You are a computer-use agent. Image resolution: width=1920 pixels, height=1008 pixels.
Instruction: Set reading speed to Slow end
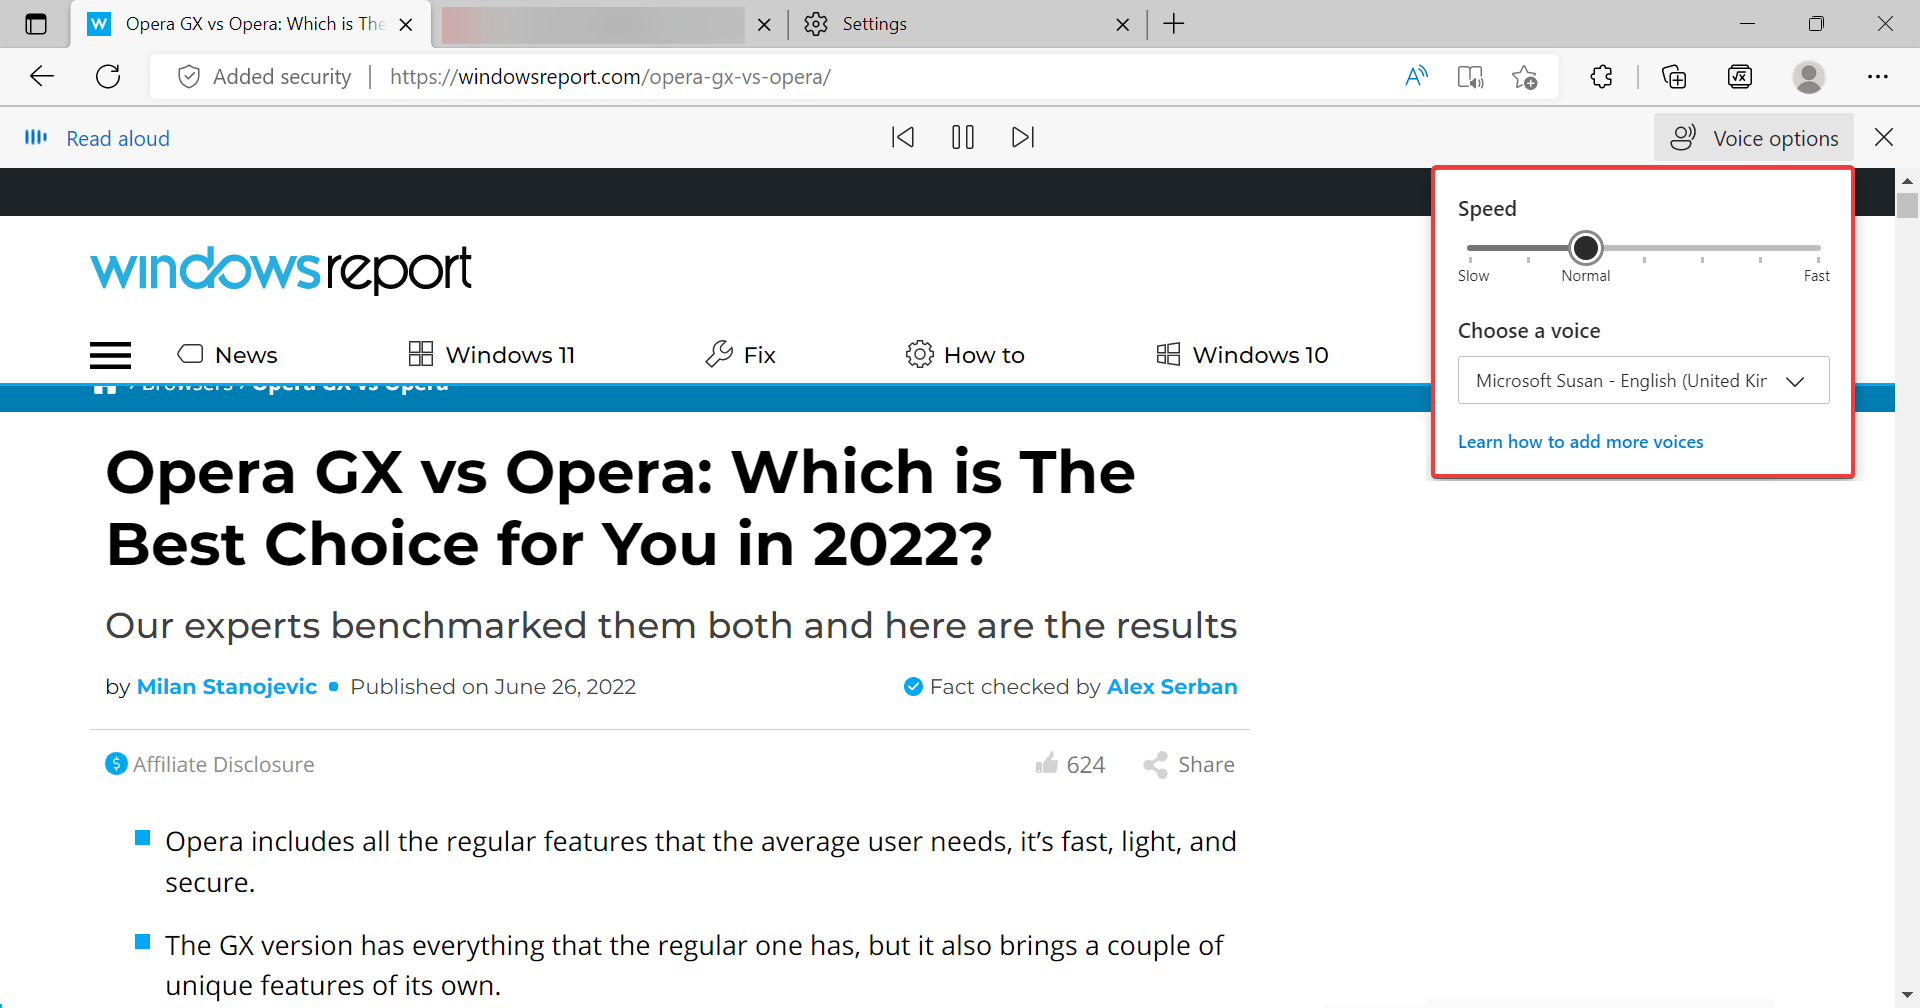(x=1470, y=247)
